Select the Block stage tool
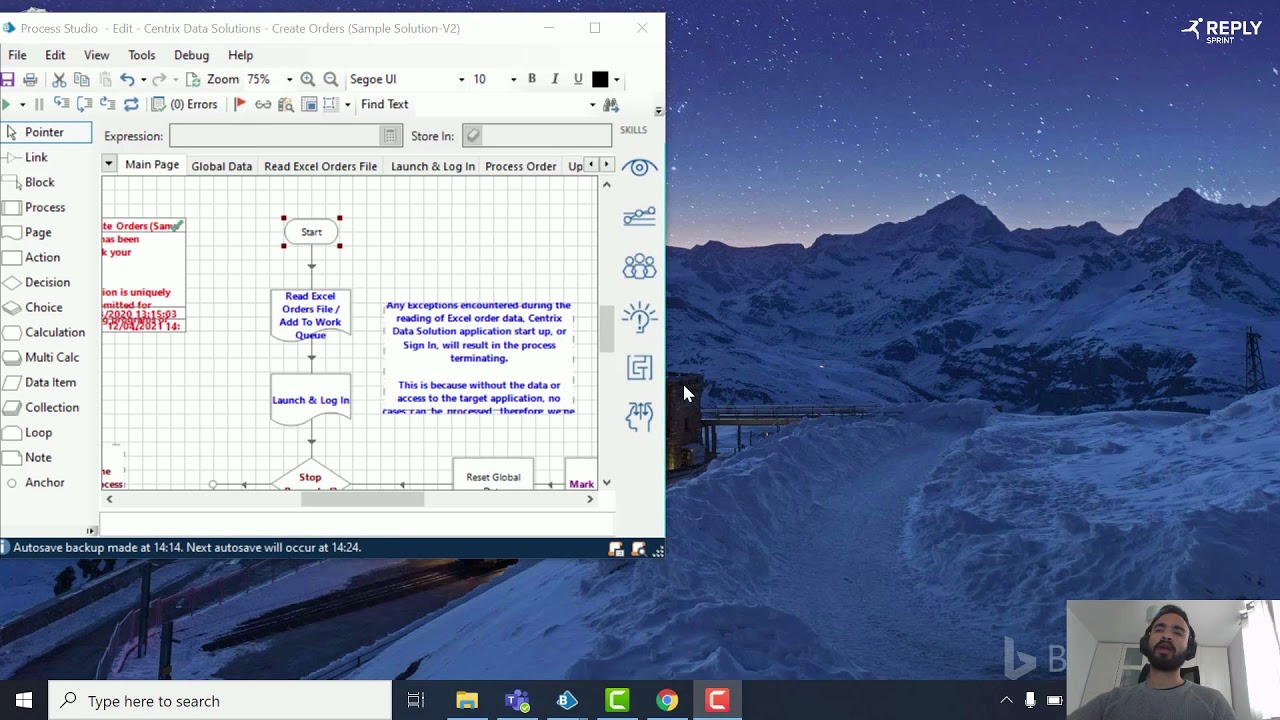This screenshot has height=720, width=1280. click(40, 182)
